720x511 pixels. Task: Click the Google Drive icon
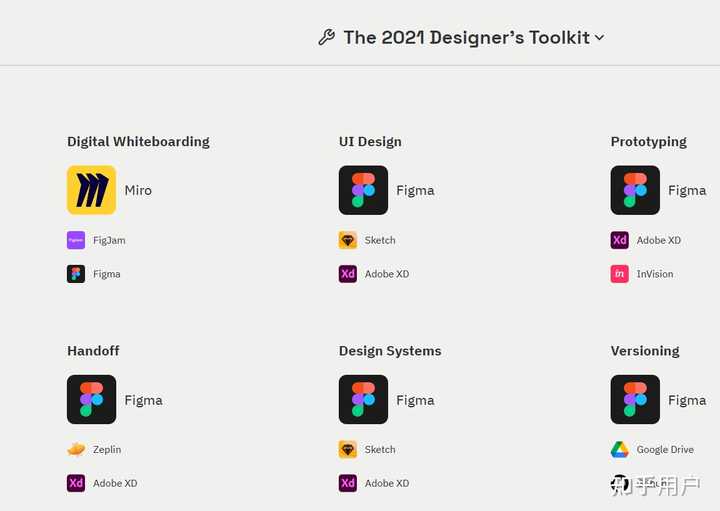[x=620, y=450]
